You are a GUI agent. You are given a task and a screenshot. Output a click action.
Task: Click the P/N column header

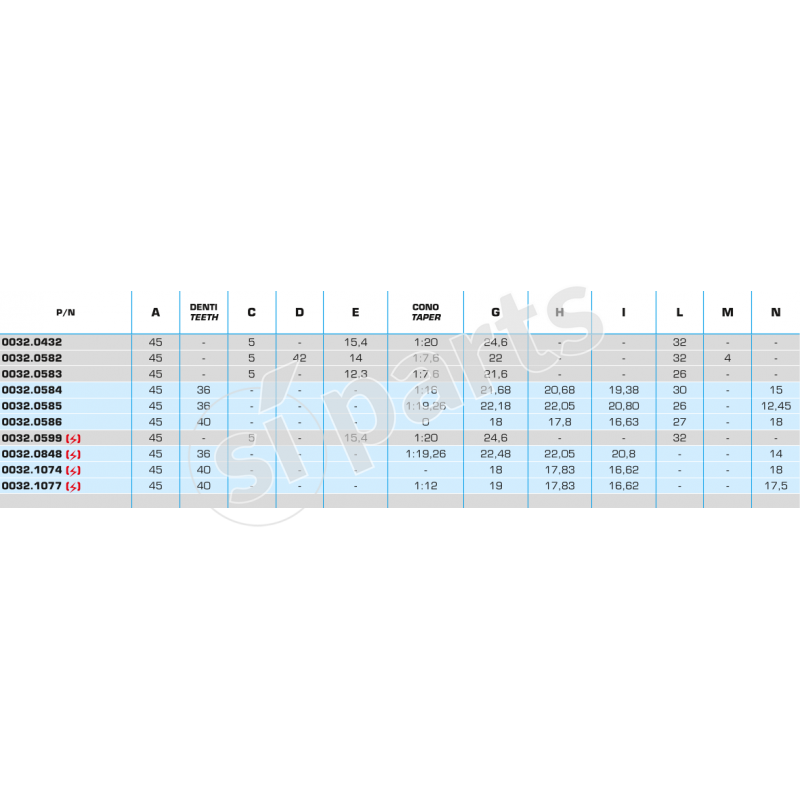click(65, 312)
